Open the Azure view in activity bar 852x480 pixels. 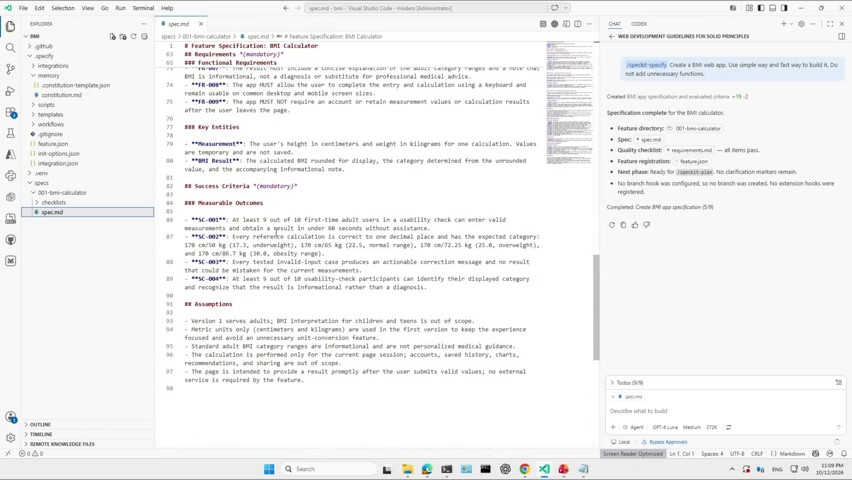pyautogui.click(x=10, y=154)
